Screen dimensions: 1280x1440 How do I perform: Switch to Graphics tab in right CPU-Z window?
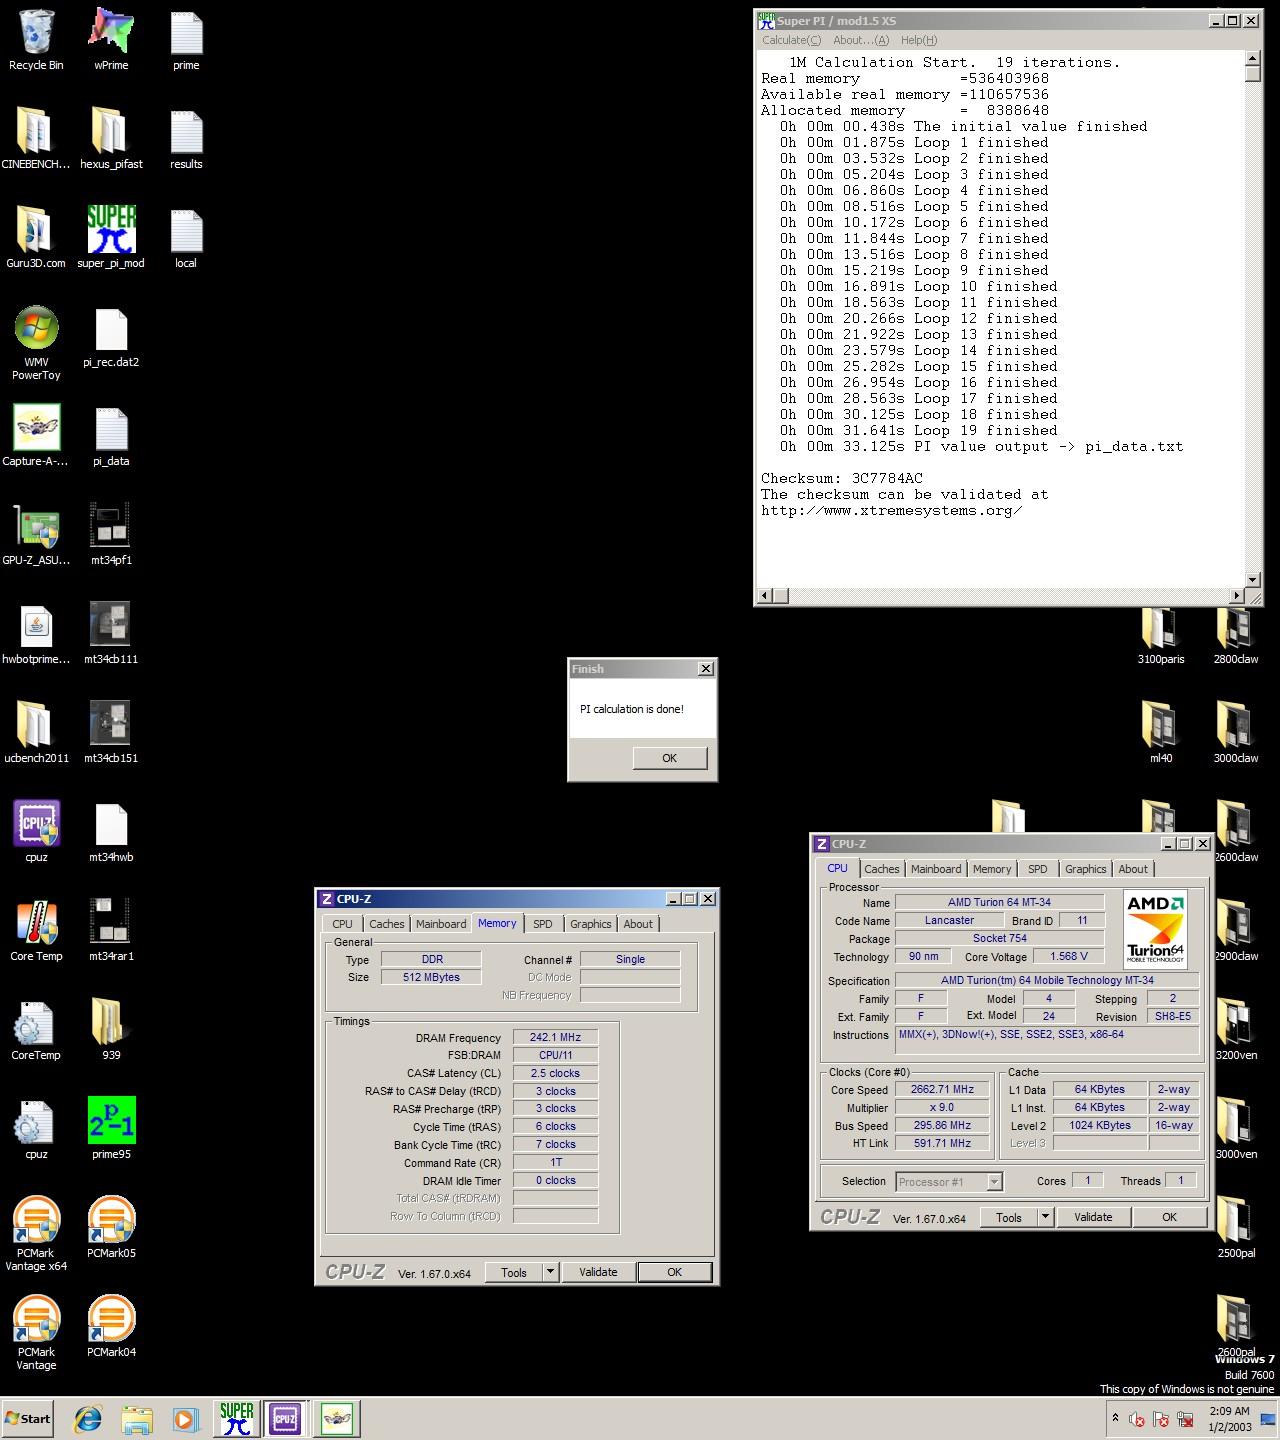(1086, 869)
